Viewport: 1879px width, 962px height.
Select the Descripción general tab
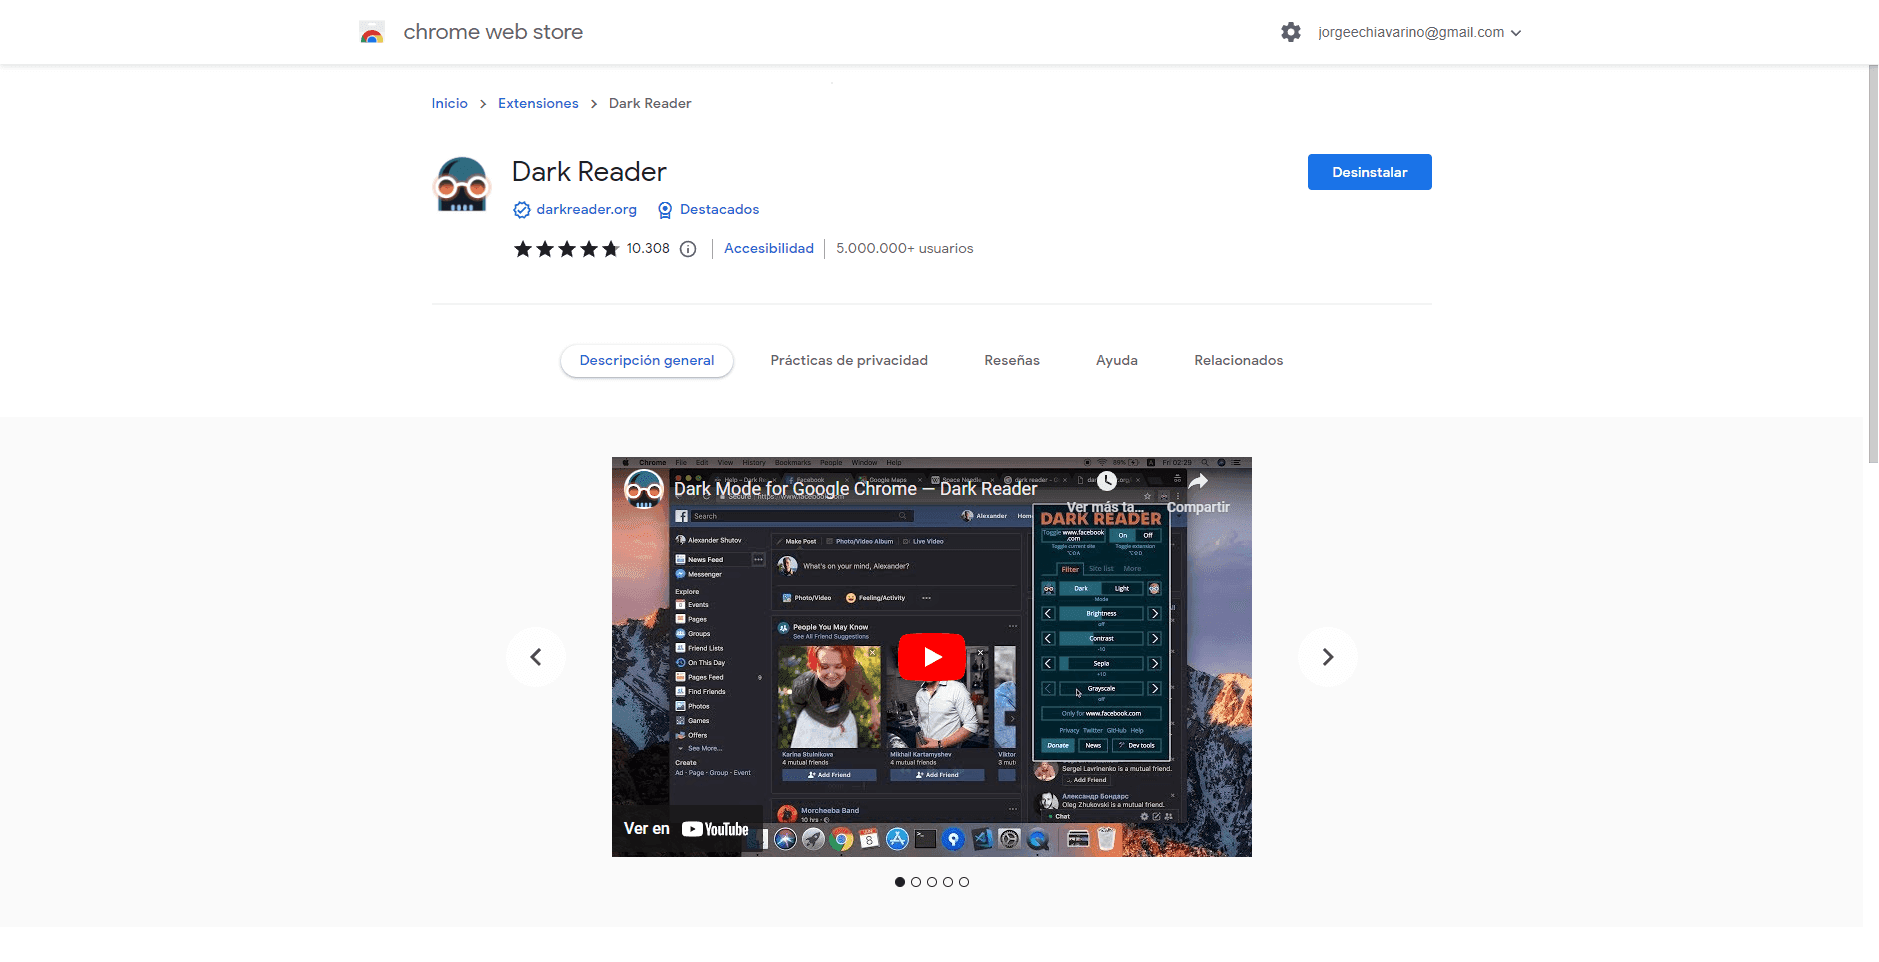[x=647, y=360]
